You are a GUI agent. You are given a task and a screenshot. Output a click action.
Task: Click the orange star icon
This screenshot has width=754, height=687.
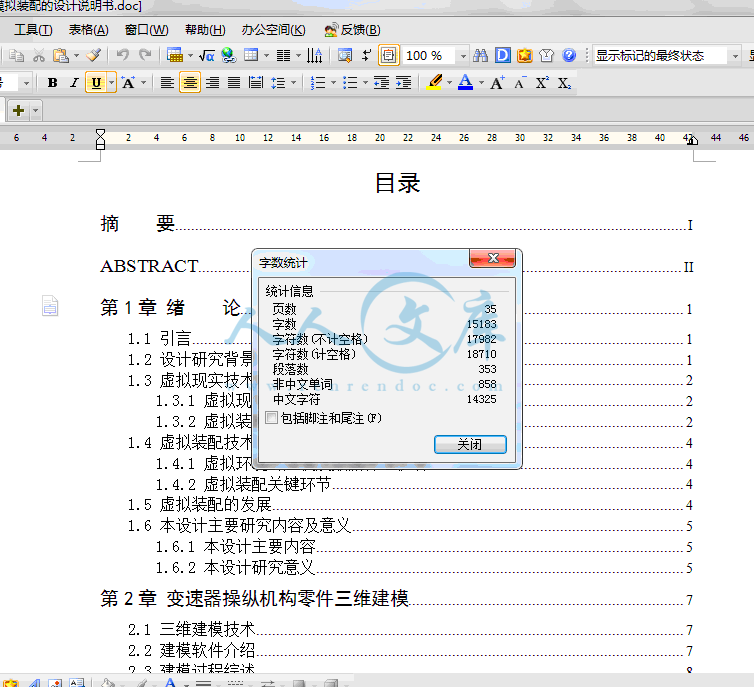(525, 55)
